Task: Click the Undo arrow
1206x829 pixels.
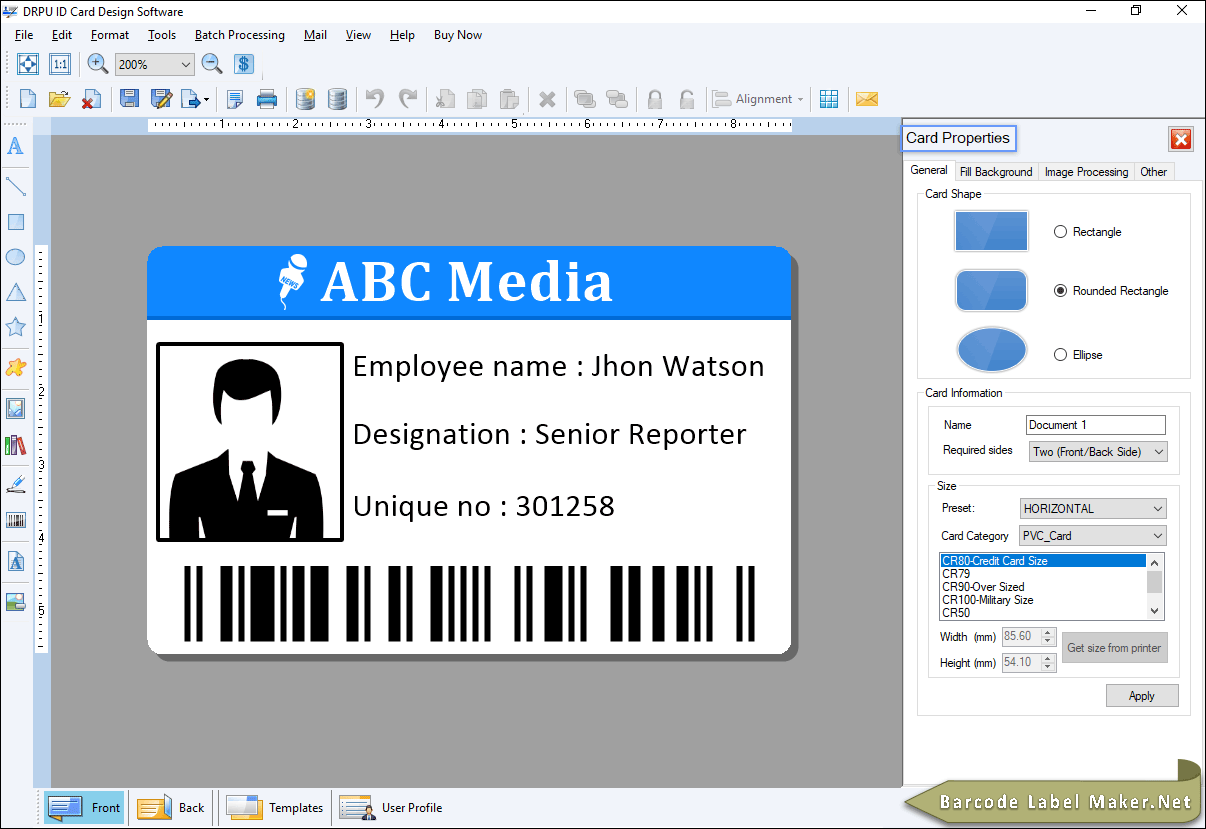Action: [x=375, y=99]
